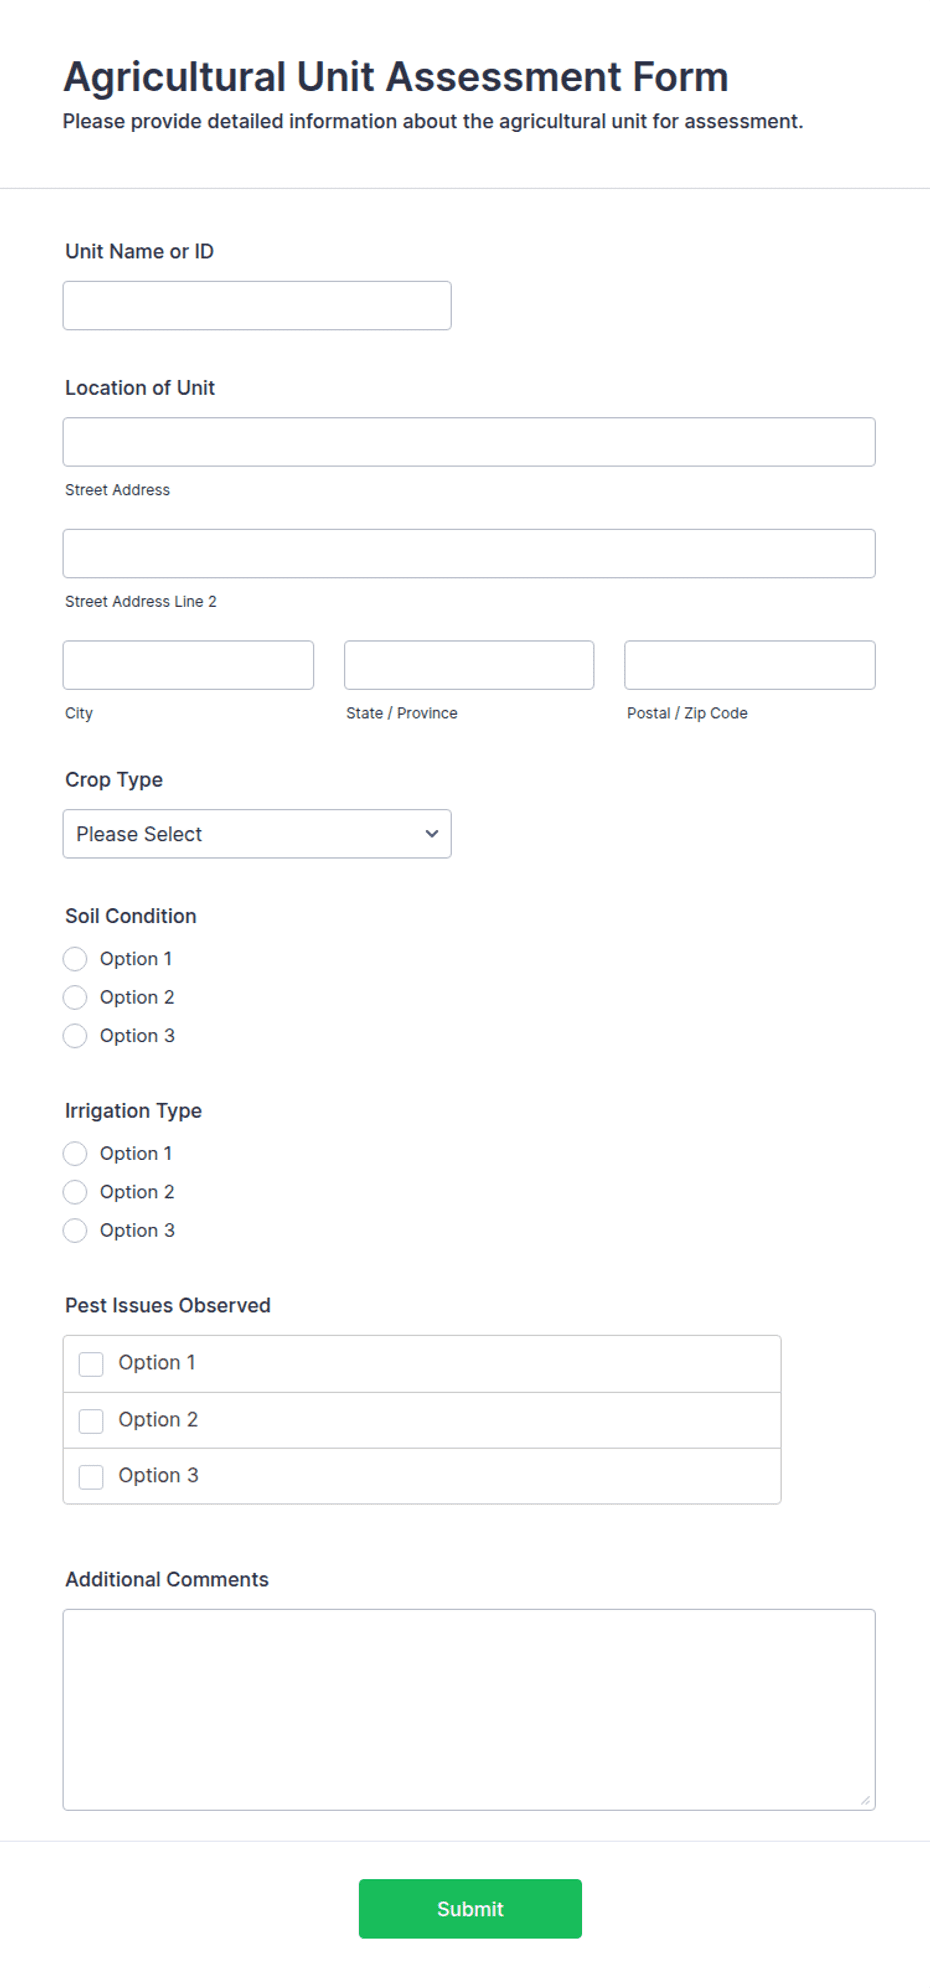Screen dimensions: 930x1988
Task: Choose Irrigation Type Option 3
Action: [75, 1230]
